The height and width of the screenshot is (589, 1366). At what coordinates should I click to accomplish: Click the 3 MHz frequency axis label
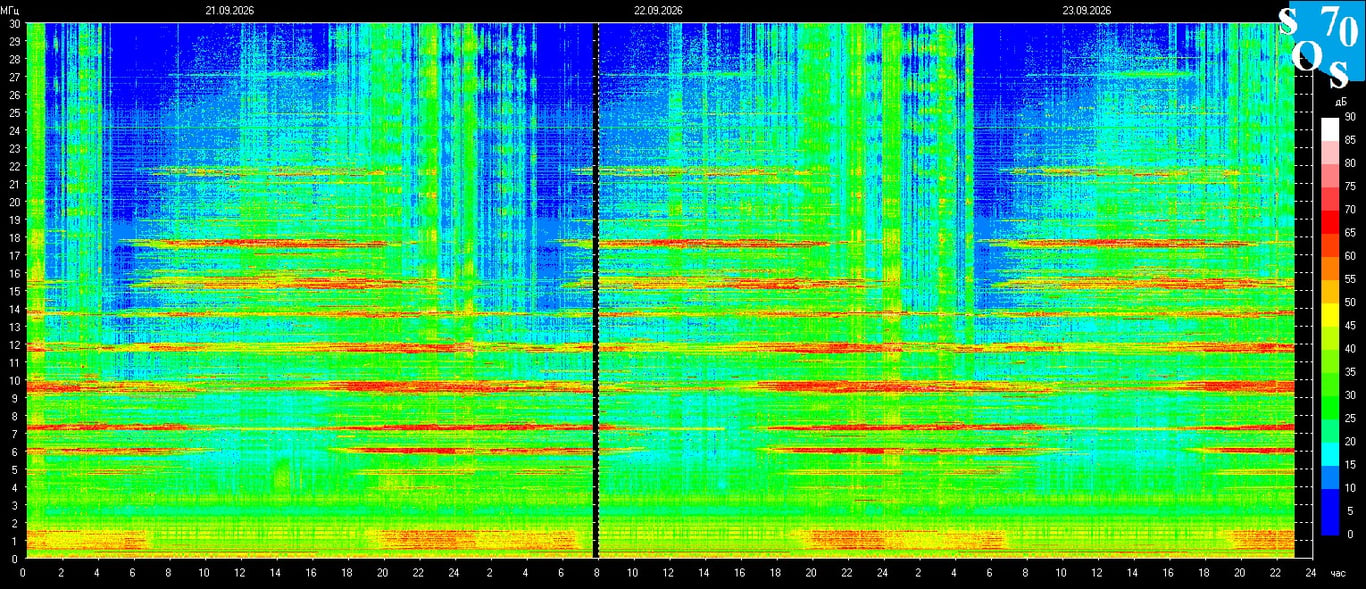click(x=16, y=505)
